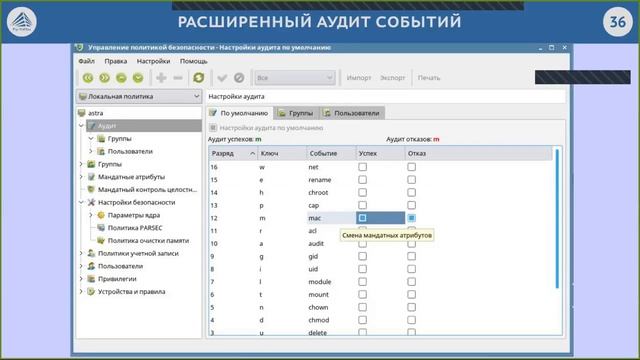Toggle the Отказ checkbox for net
The width and height of the screenshot is (640, 360).
click(411, 167)
